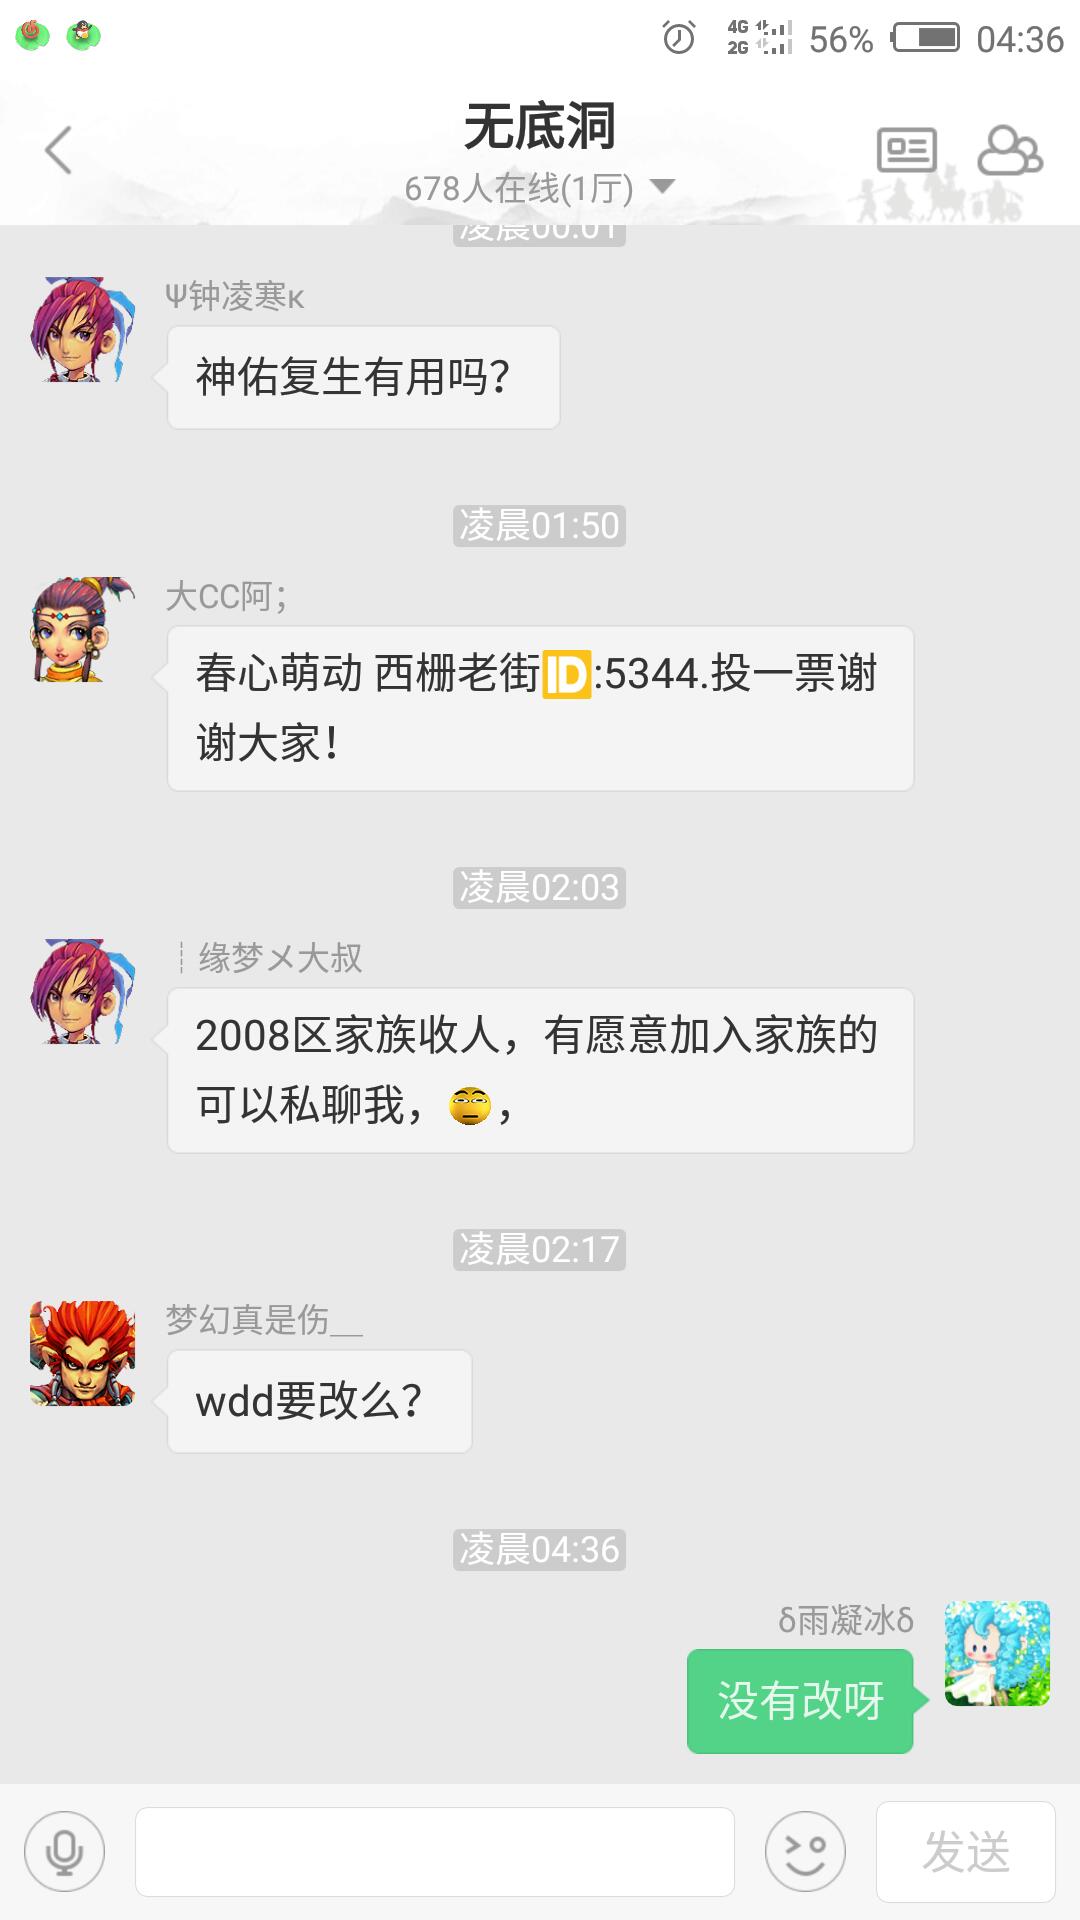Click the dropdown triangle beside 1厅

tap(662, 186)
